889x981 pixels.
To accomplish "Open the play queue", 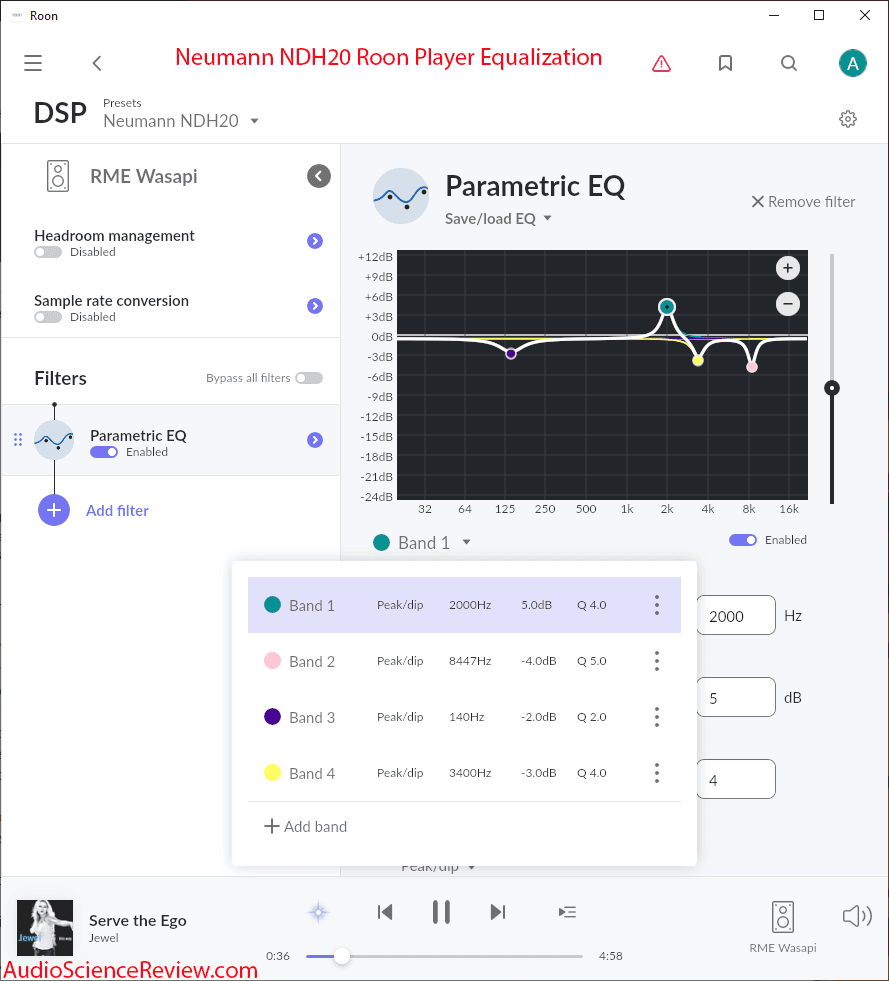I will click(567, 912).
